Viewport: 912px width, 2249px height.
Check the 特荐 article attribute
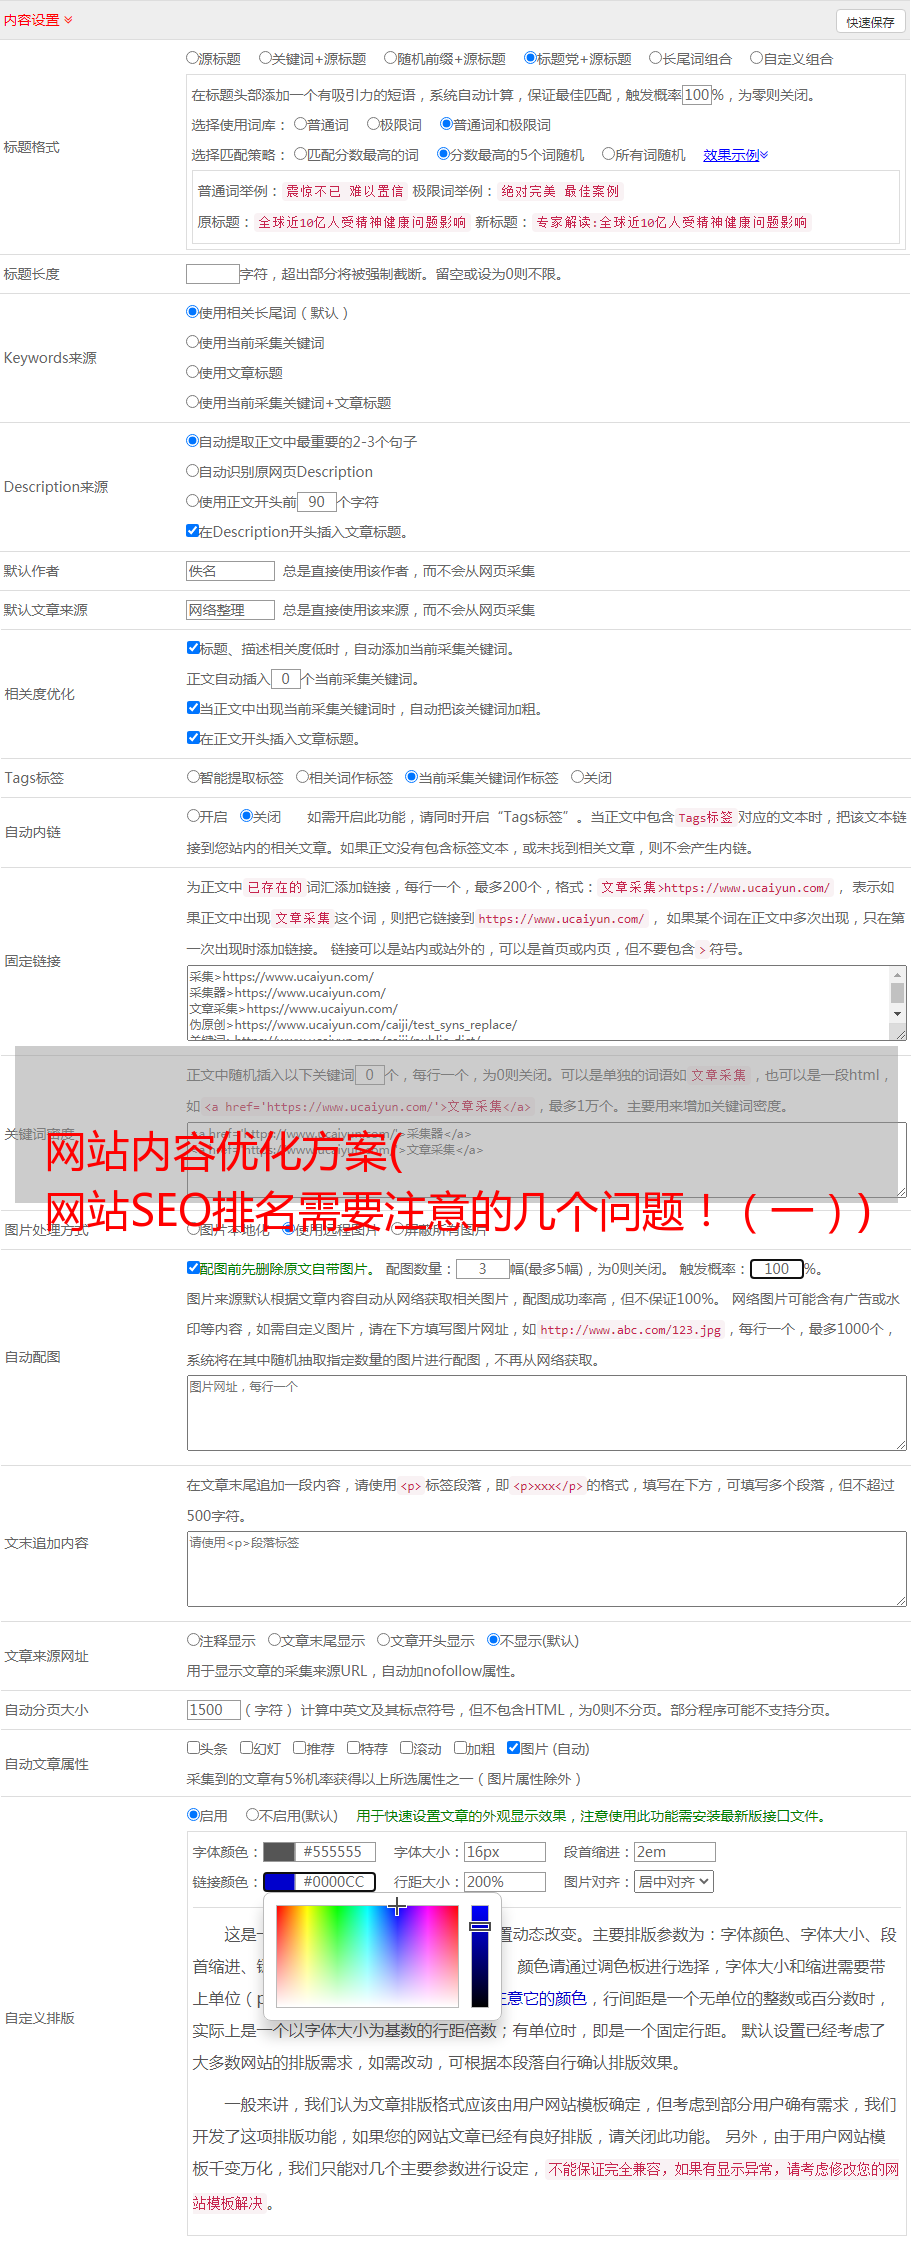[x=354, y=1748]
